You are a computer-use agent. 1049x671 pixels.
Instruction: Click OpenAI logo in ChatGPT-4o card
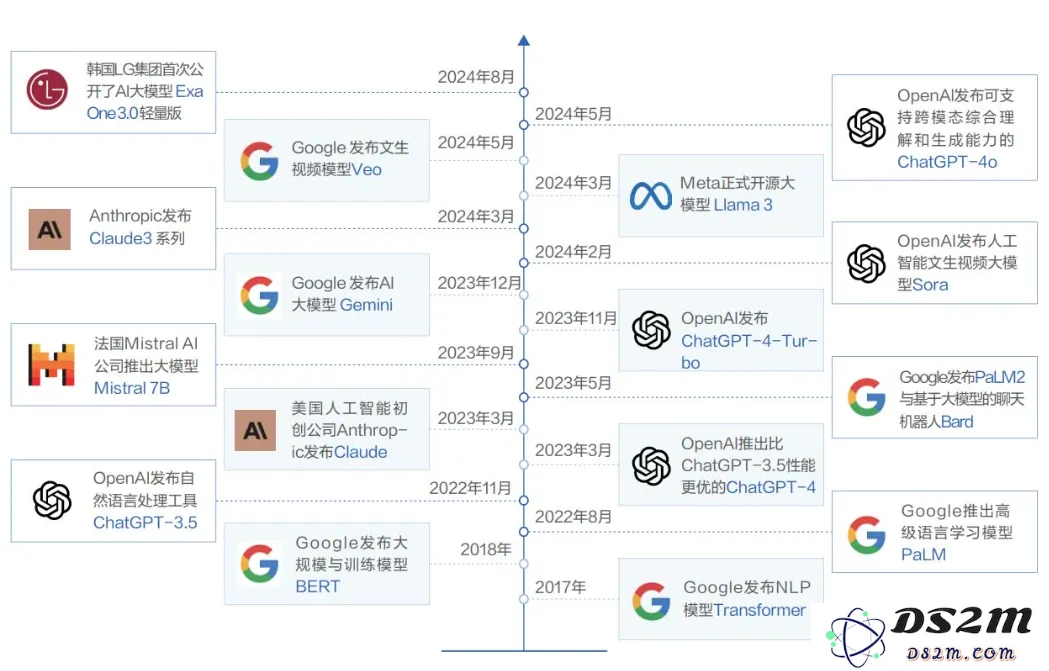866,128
